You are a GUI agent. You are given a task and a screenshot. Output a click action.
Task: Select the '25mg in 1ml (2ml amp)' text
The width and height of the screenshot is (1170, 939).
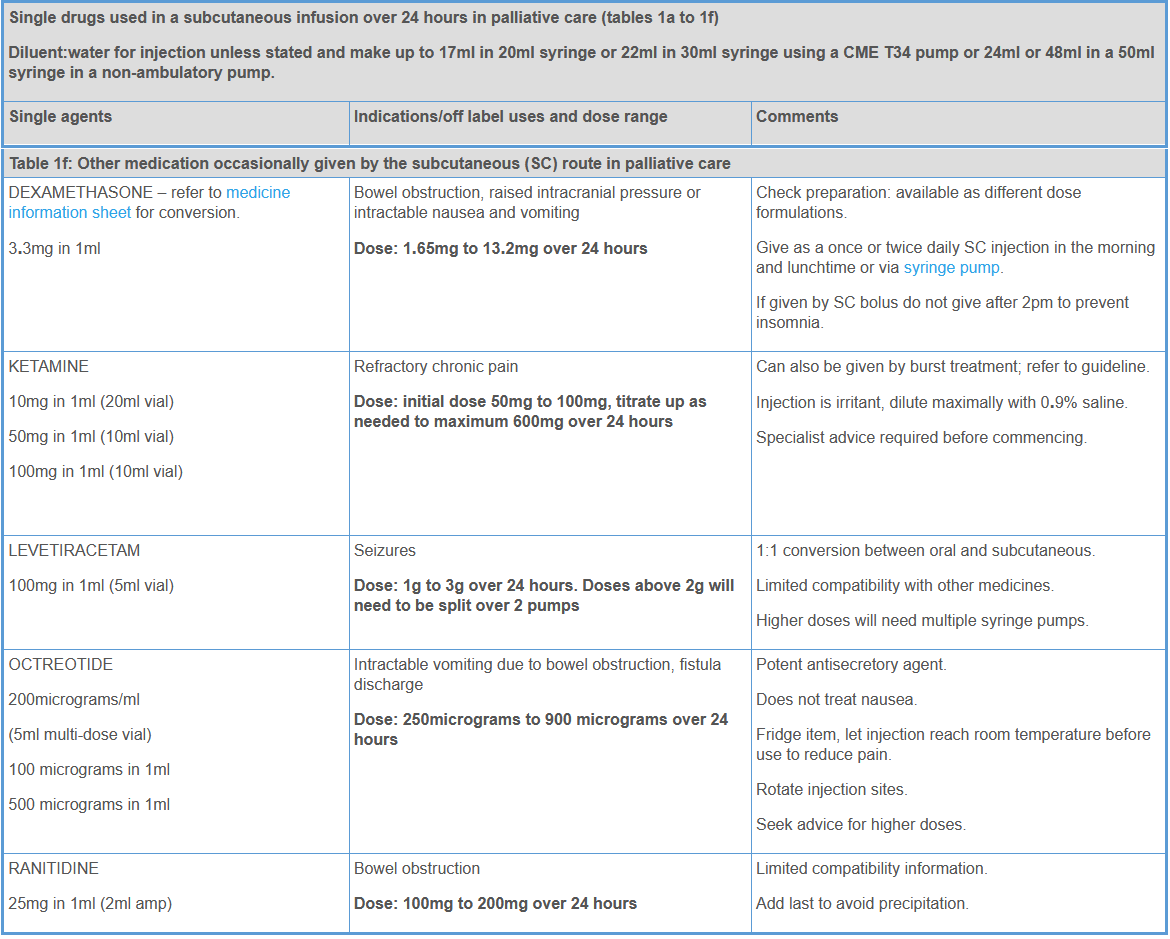coord(90,904)
